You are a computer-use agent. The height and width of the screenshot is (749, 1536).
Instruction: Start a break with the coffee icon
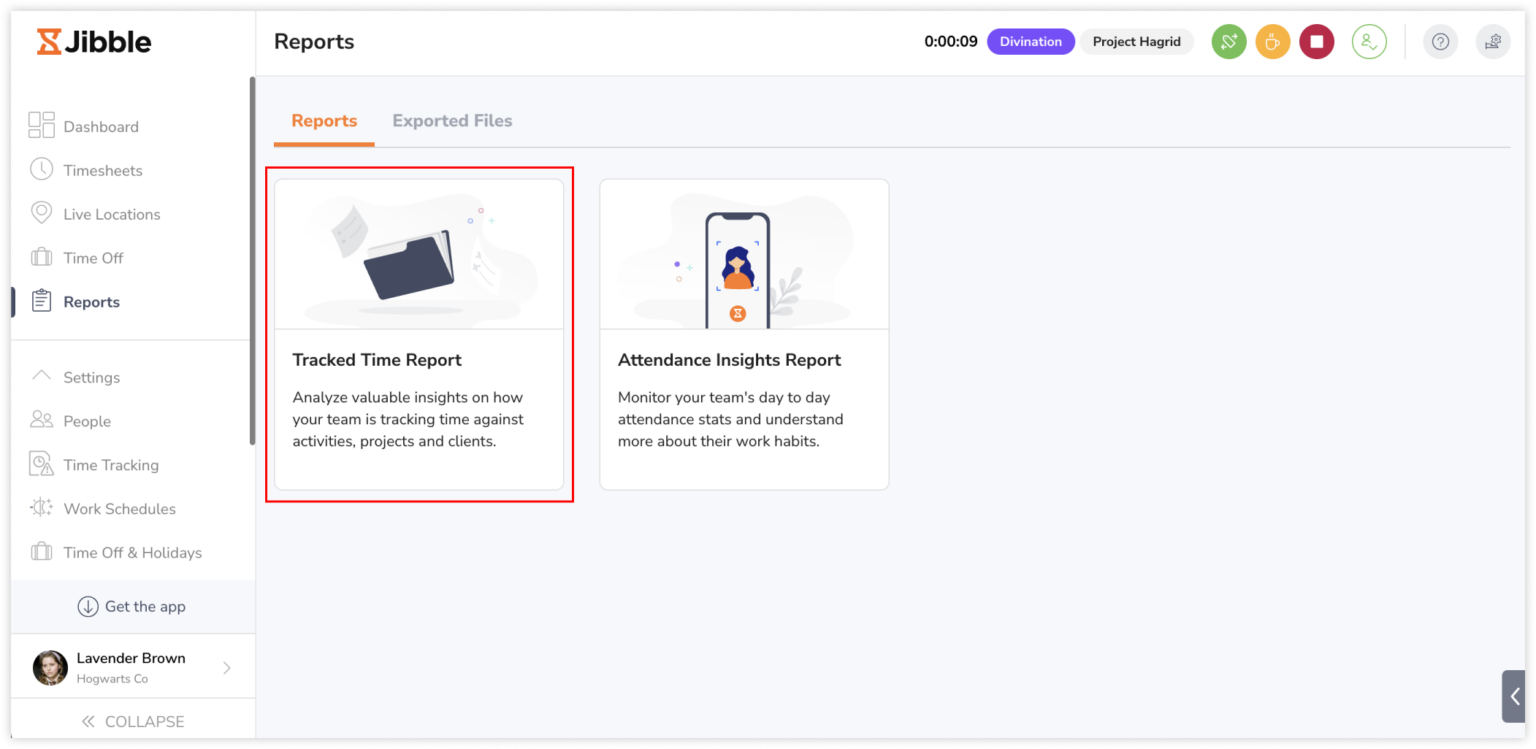[x=1272, y=41]
